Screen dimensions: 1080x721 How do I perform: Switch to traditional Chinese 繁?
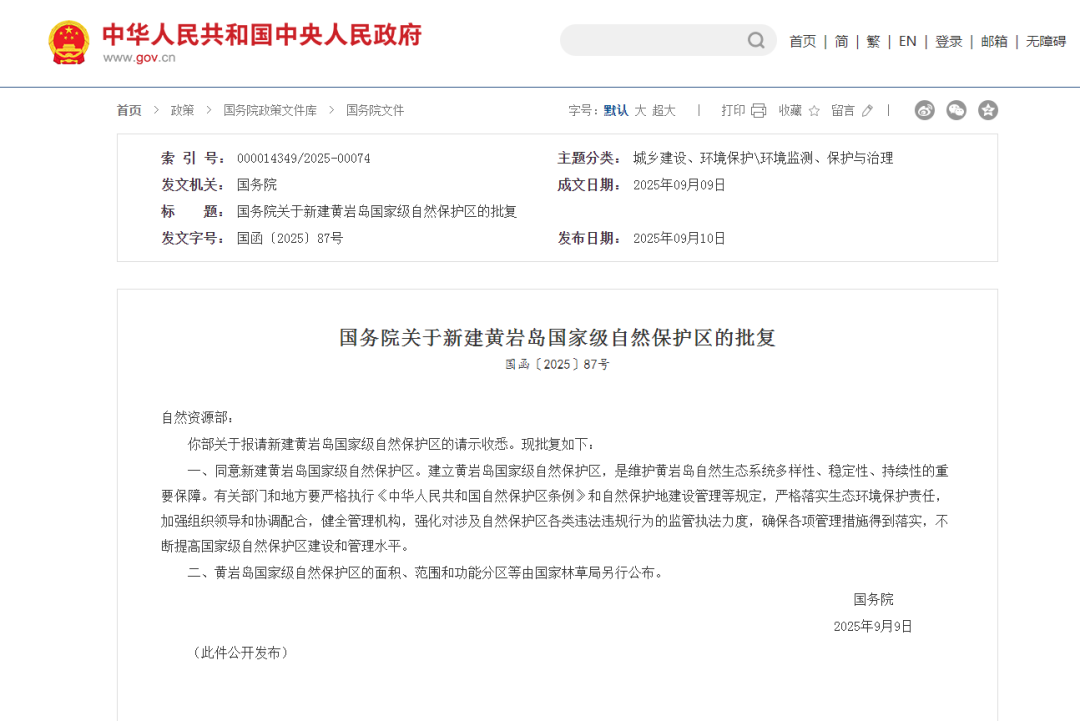(x=873, y=41)
